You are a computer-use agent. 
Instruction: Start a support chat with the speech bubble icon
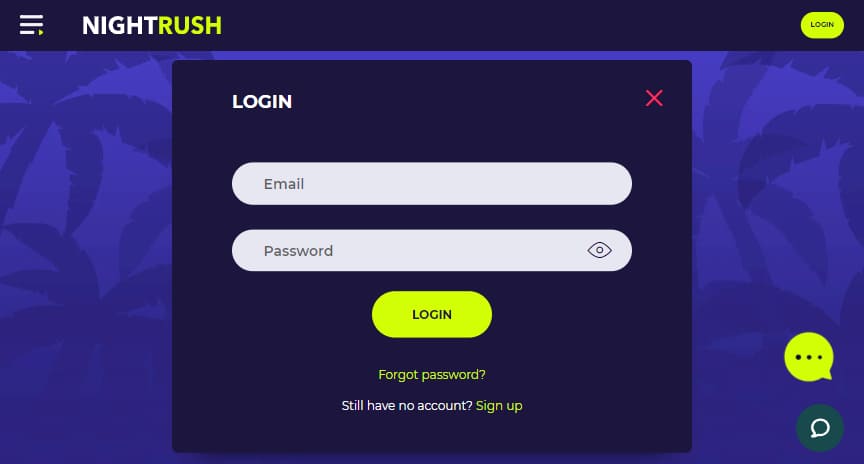820,428
